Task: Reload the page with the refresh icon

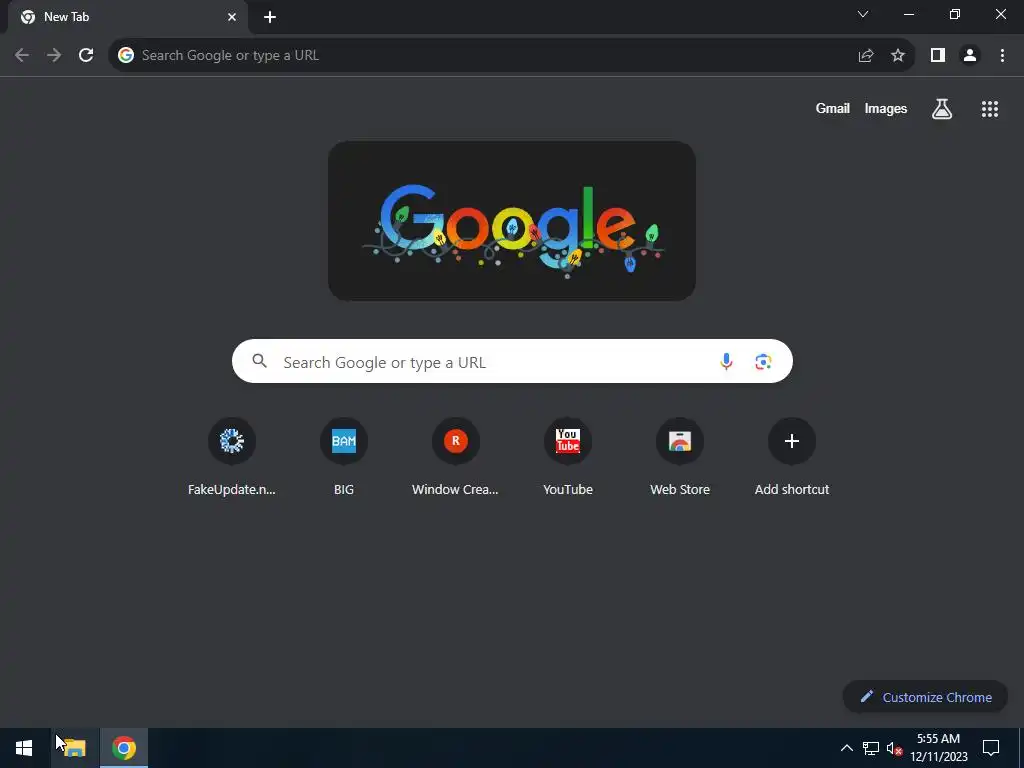Action: tap(86, 56)
